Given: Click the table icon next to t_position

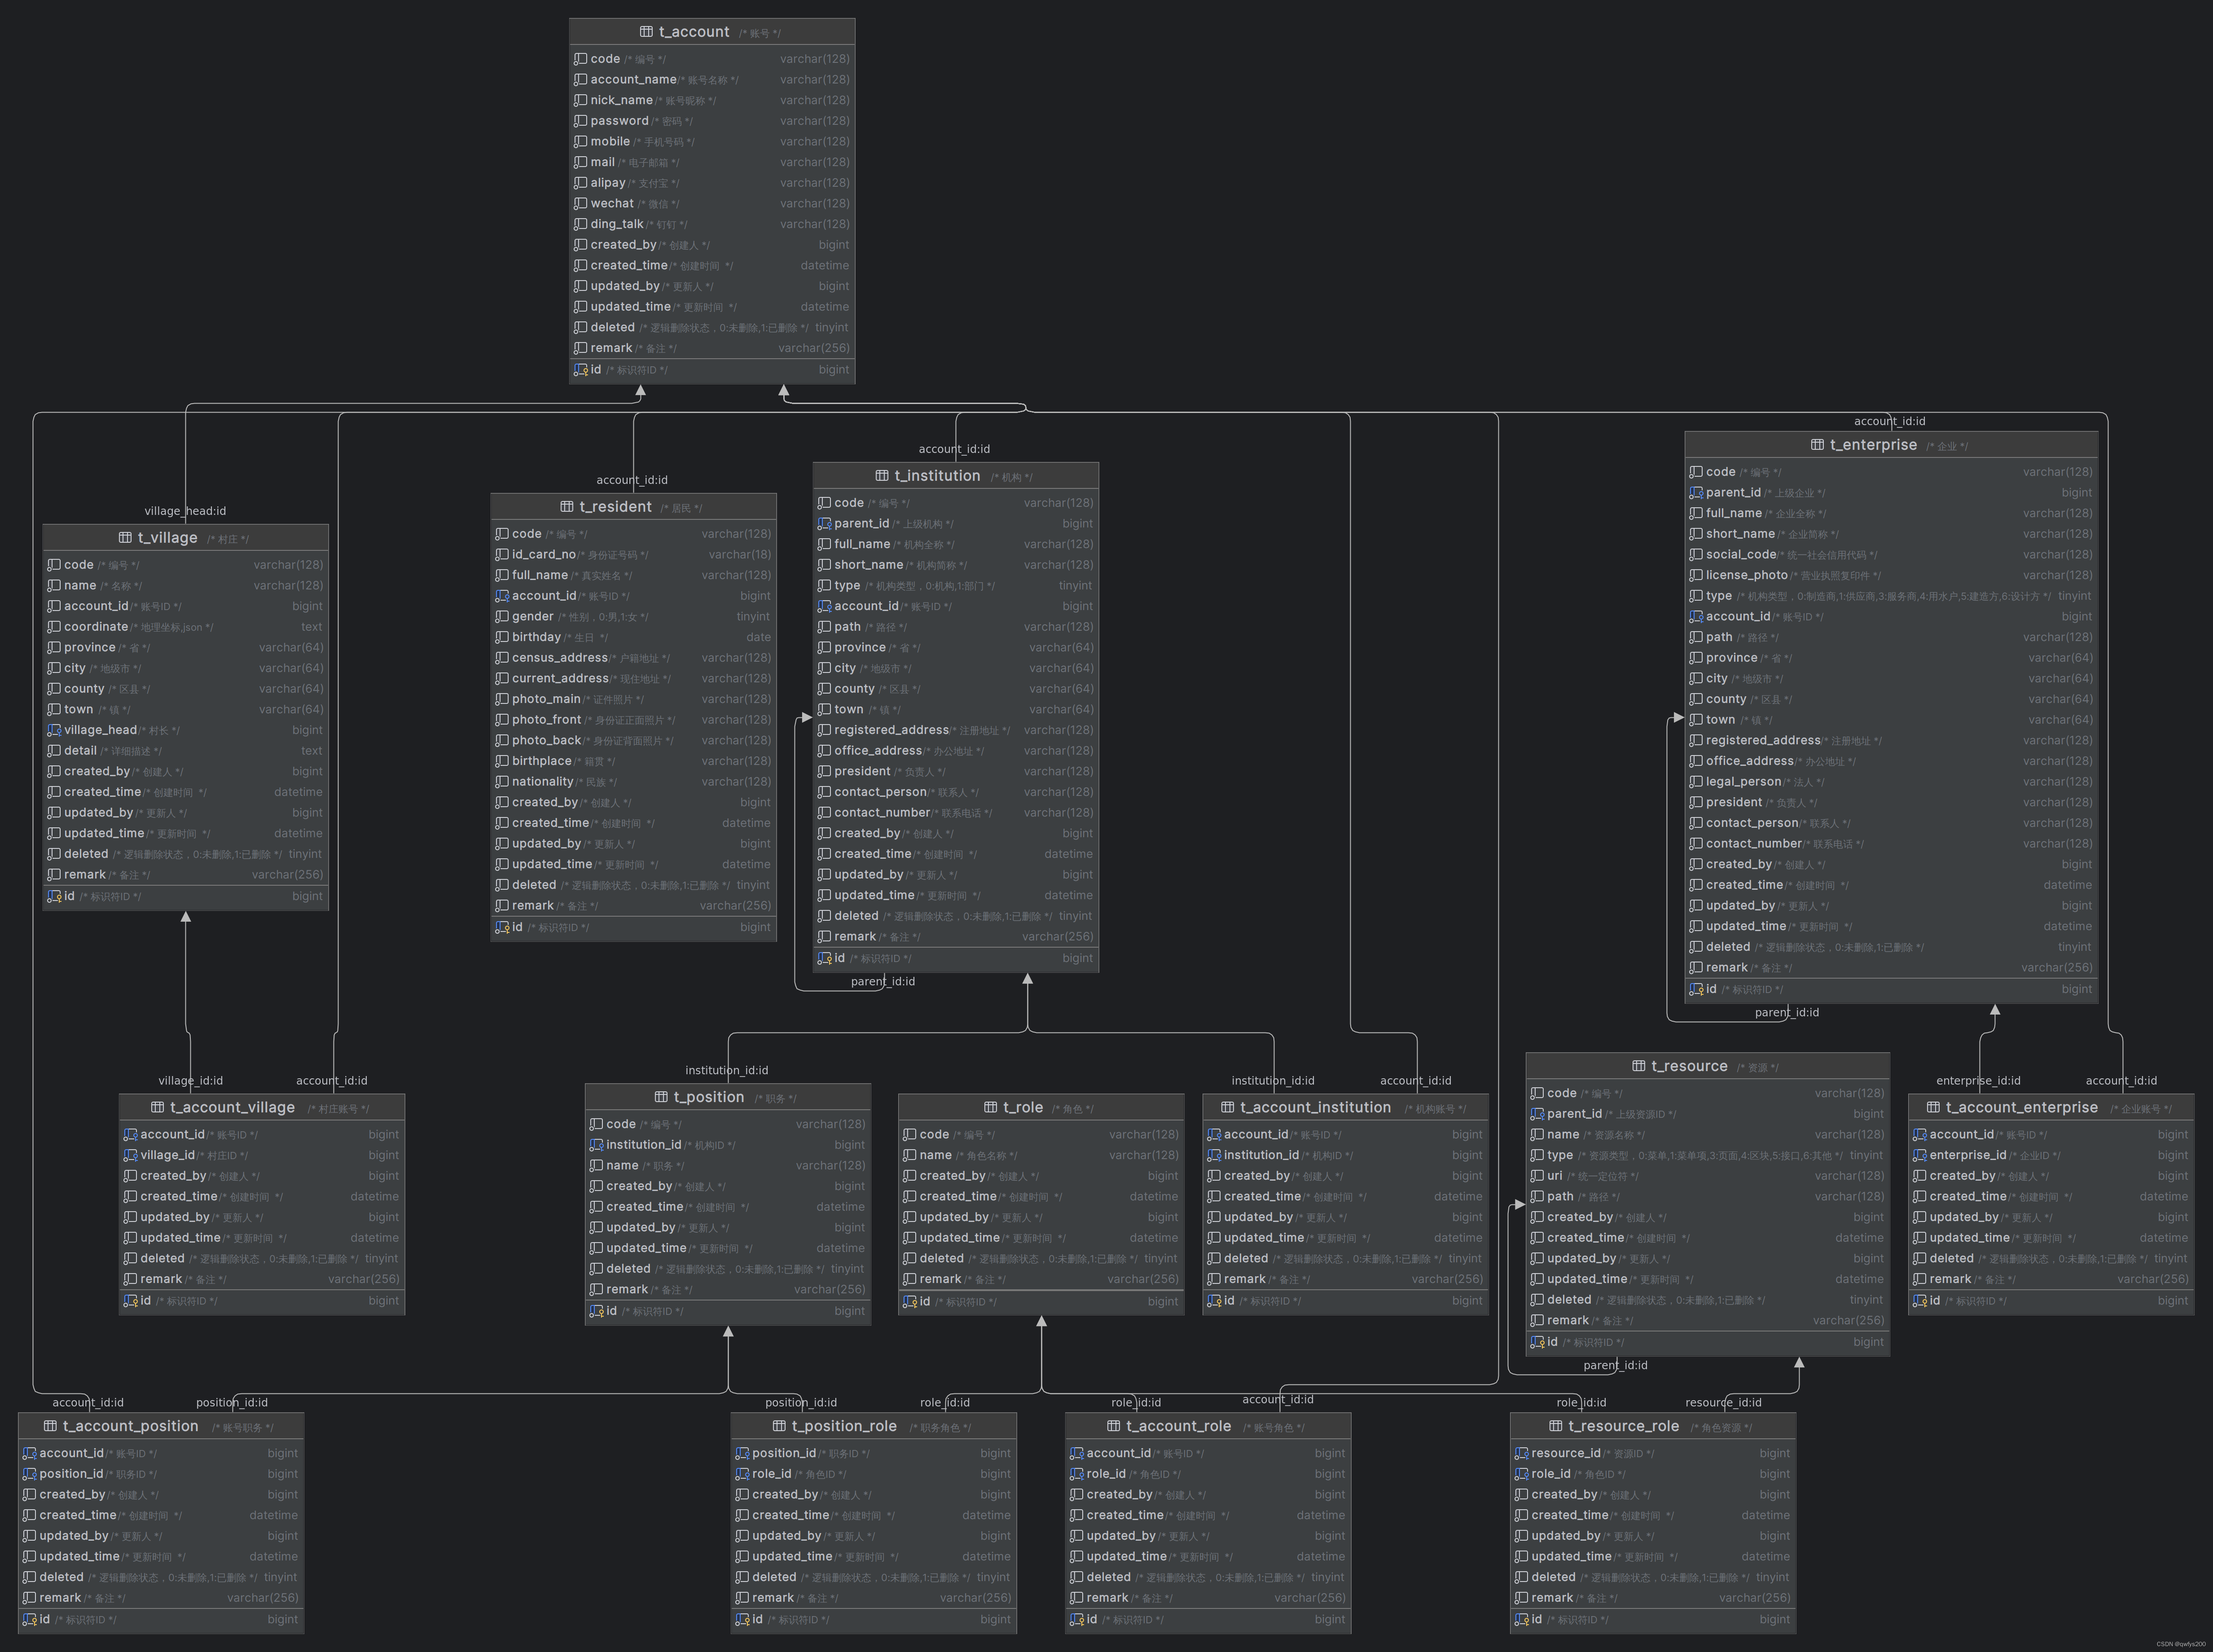Looking at the screenshot, I should pyautogui.click(x=661, y=1097).
